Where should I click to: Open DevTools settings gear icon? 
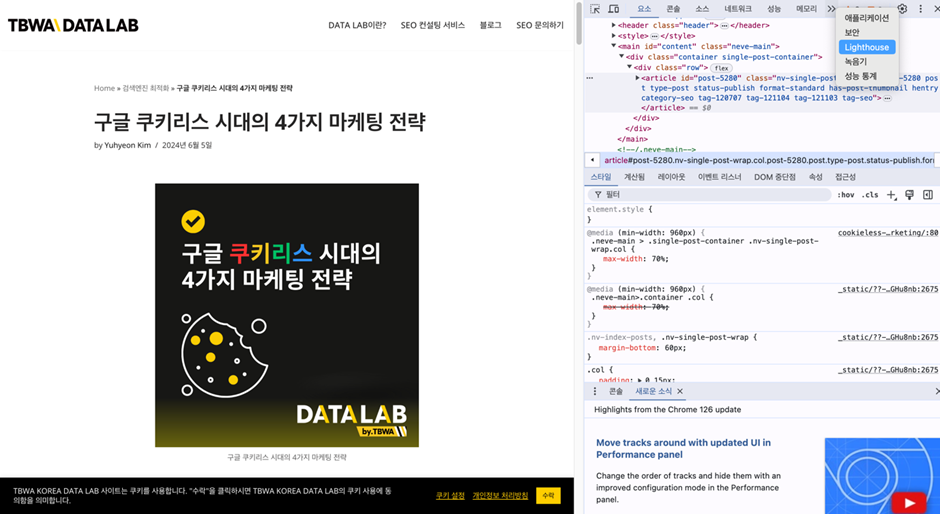pyautogui.click(x=902, y=8)
